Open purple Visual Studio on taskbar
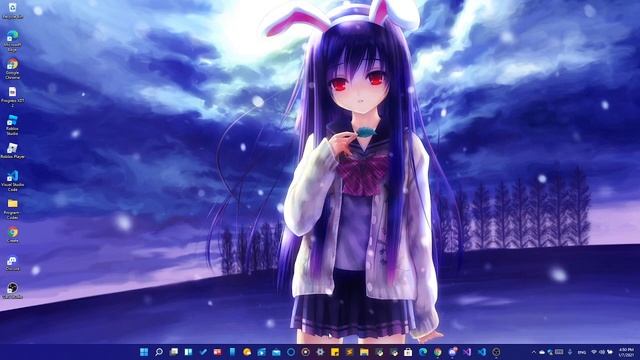This screenshot has width=640, height=360. click(467, 352)
